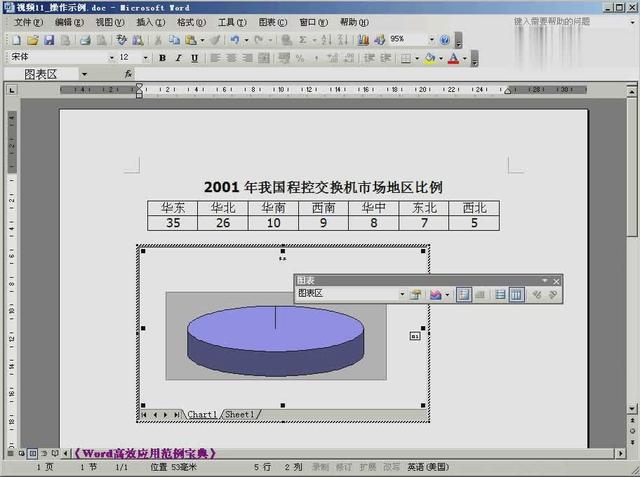Click the tab stop selector on ruler
Screen dimensions: 640x477
(x=12, y=90)
